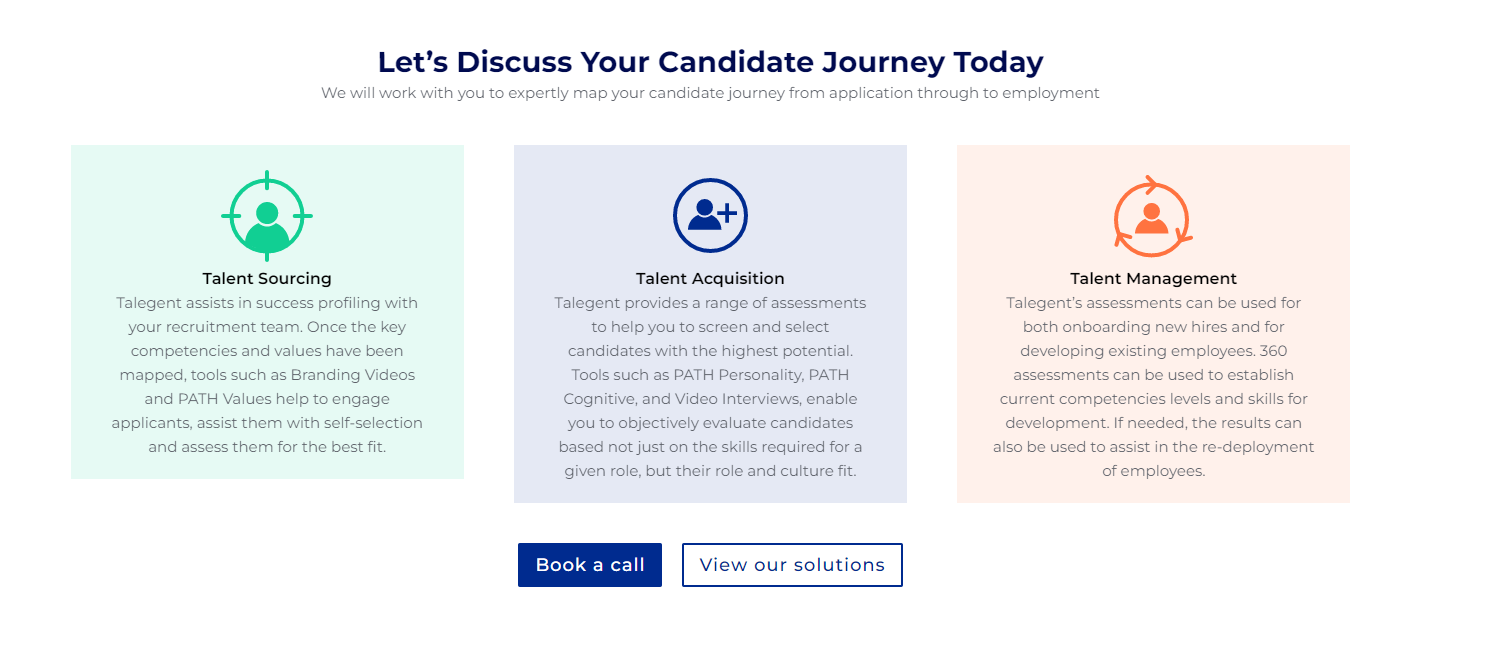Click the Let's Discuss Your Candidate Journey Today title

[710, 61]
